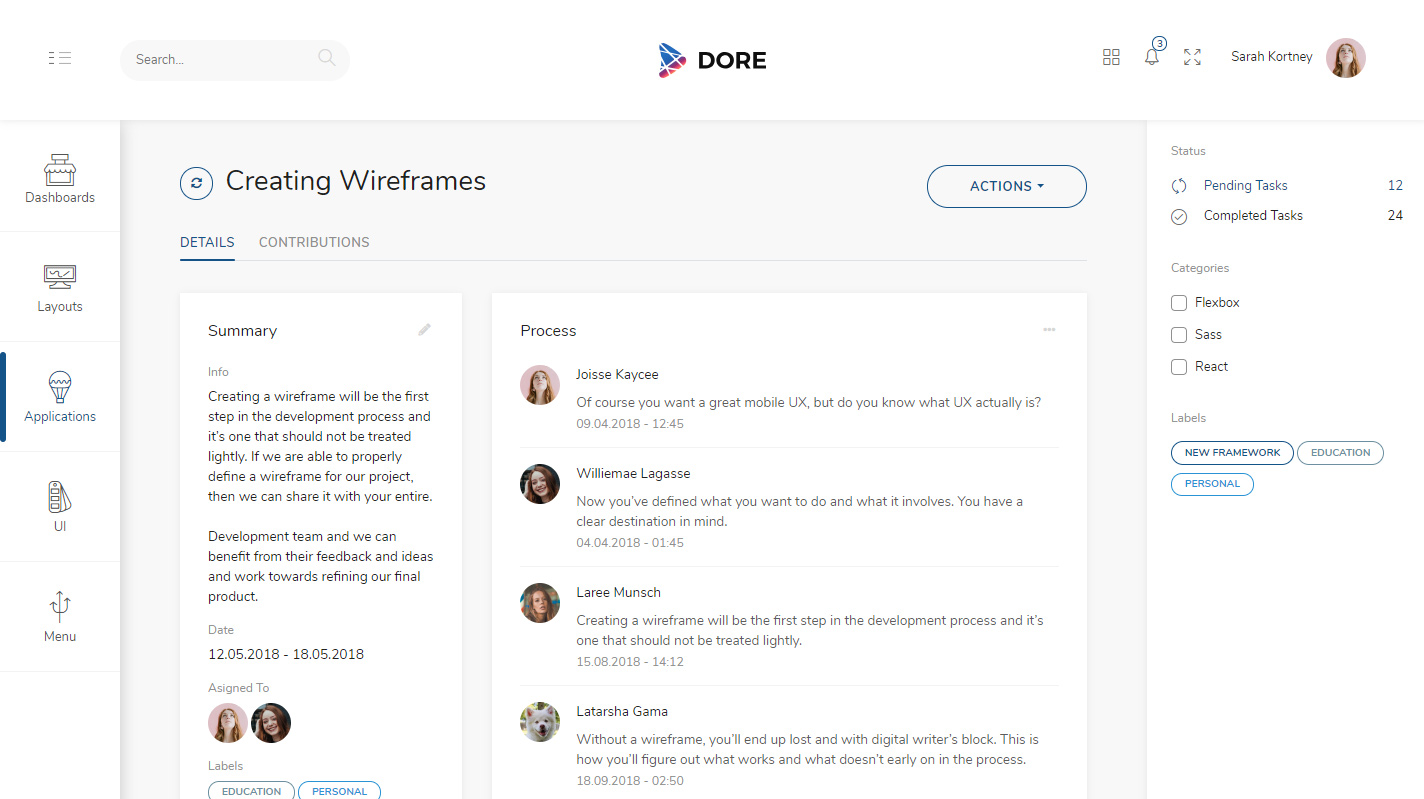Enable the Flexbox category checkbox
The height and width of the screenshot is (799, 1424).
click(x=1179, y=303)
